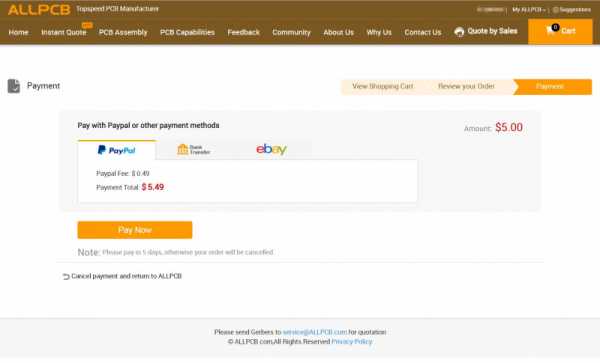This screenshot has width=600, height=363.
Task: Go back to View Shopping Cart step
Action: tap(383, 86)
